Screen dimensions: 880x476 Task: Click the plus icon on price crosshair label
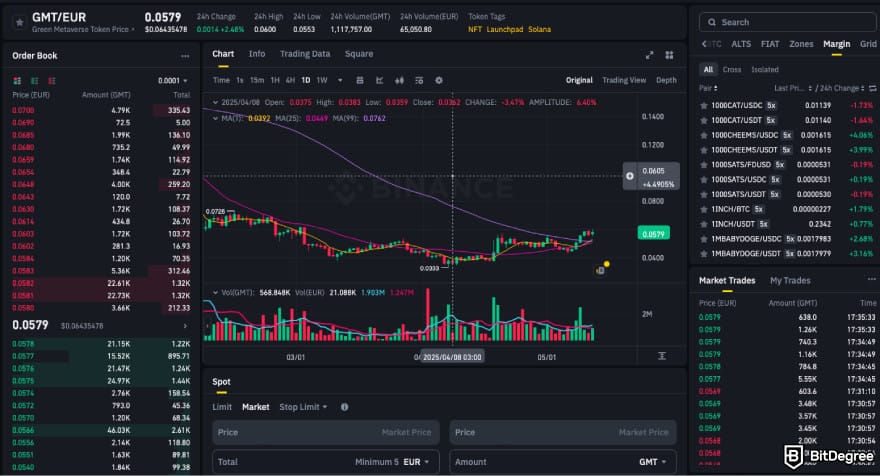point(630,176)
